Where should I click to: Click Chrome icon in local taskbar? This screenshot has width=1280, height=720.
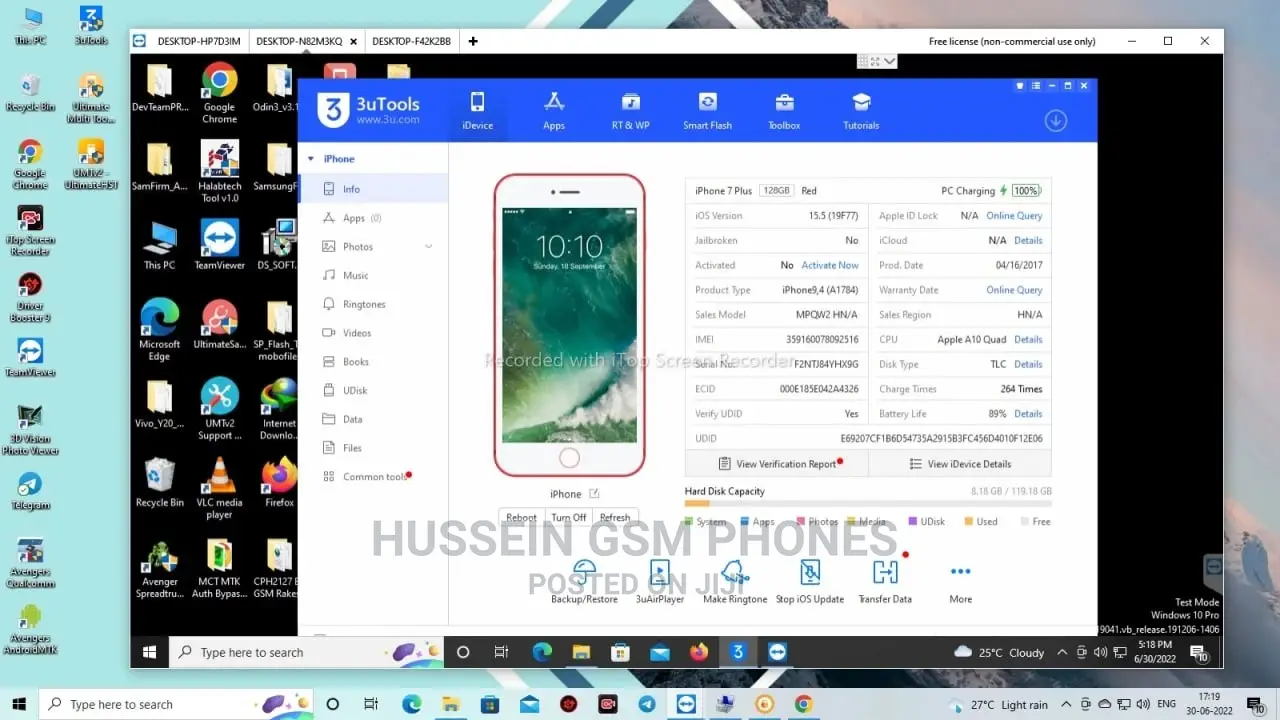pyautogui.click(x=803, y=704)
